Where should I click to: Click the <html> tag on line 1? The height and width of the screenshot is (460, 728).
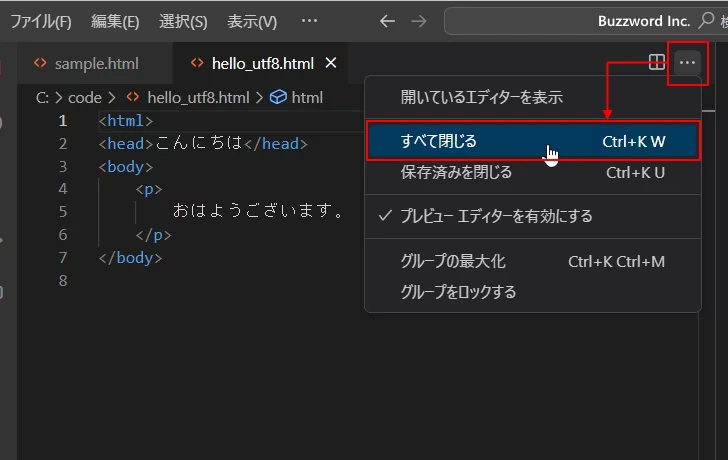click(125, 121)
